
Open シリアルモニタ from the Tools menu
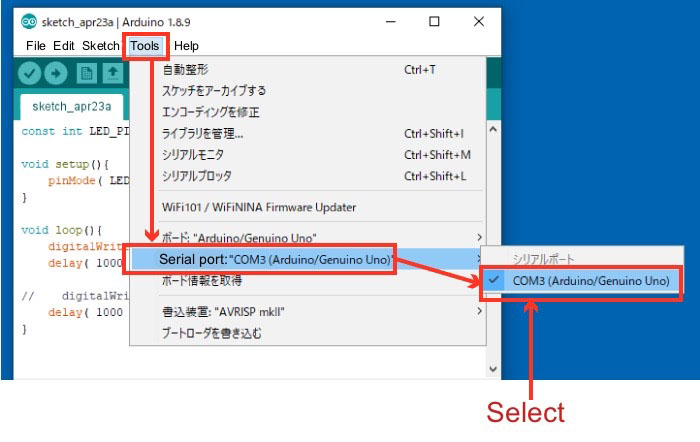pyautogui.click(x=308, y=155)
